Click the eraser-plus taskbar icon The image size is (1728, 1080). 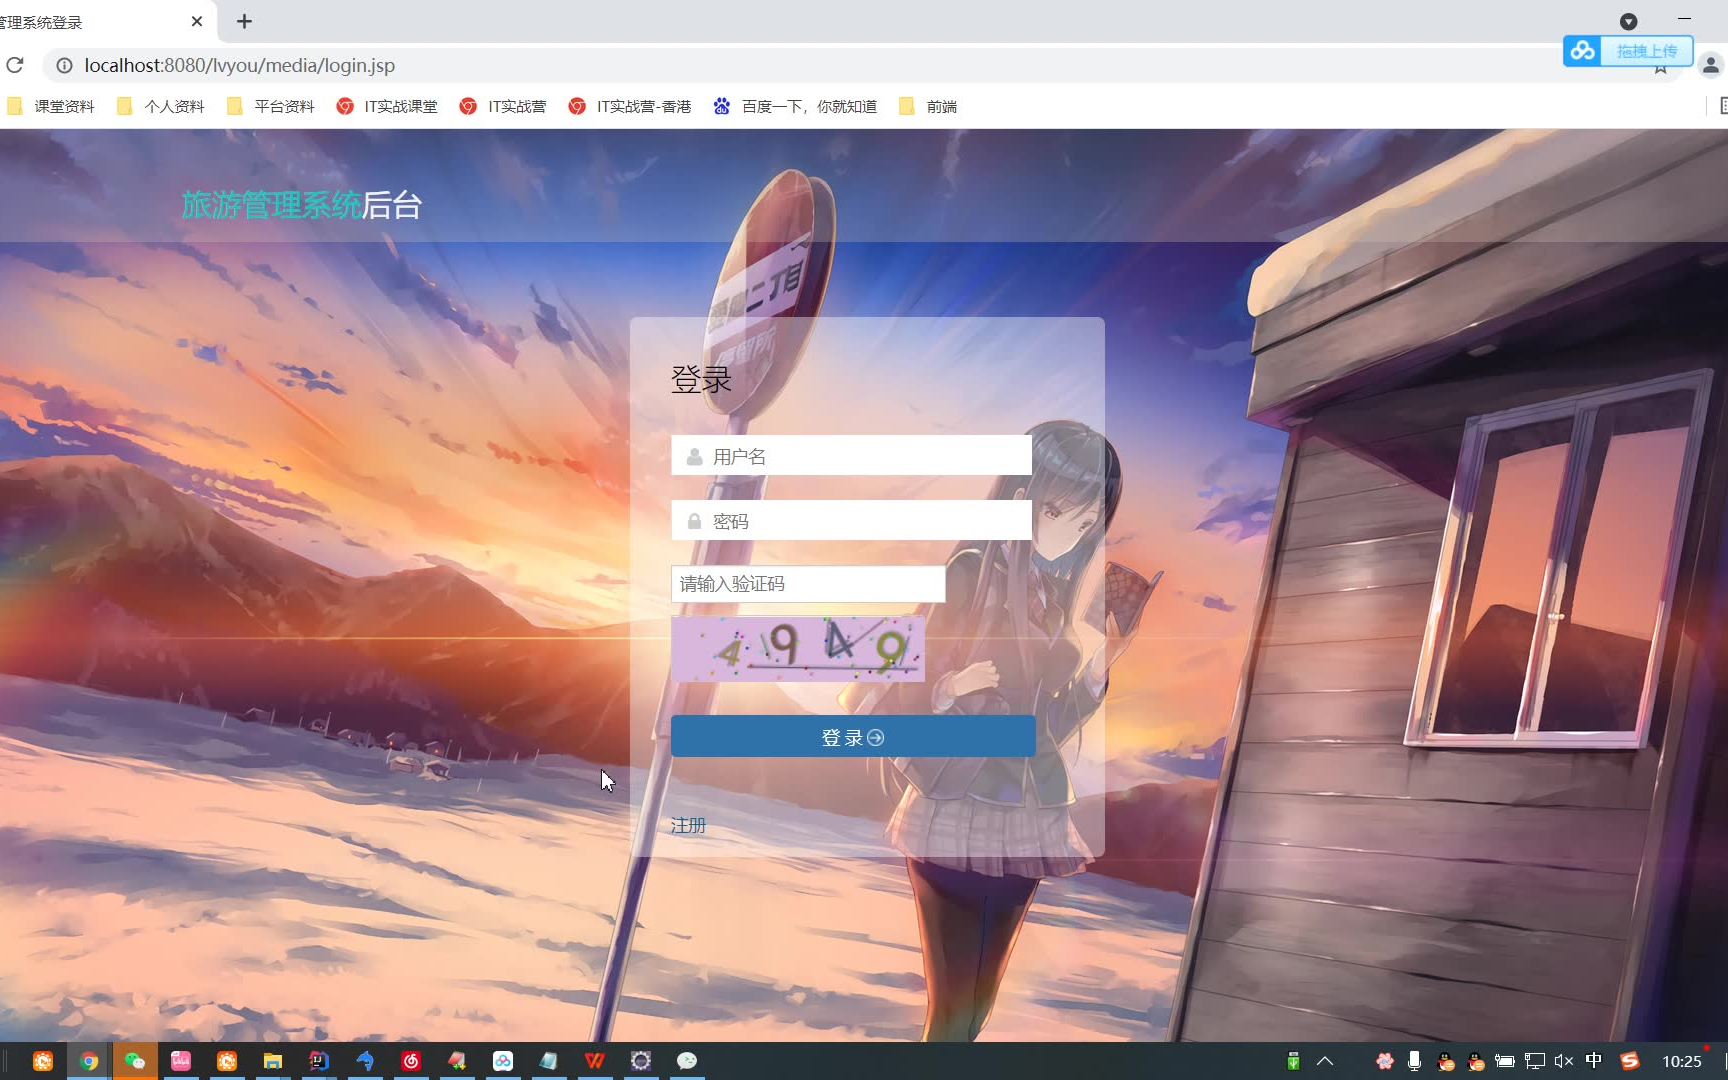pyautogui.click(x=457, y=1061)
